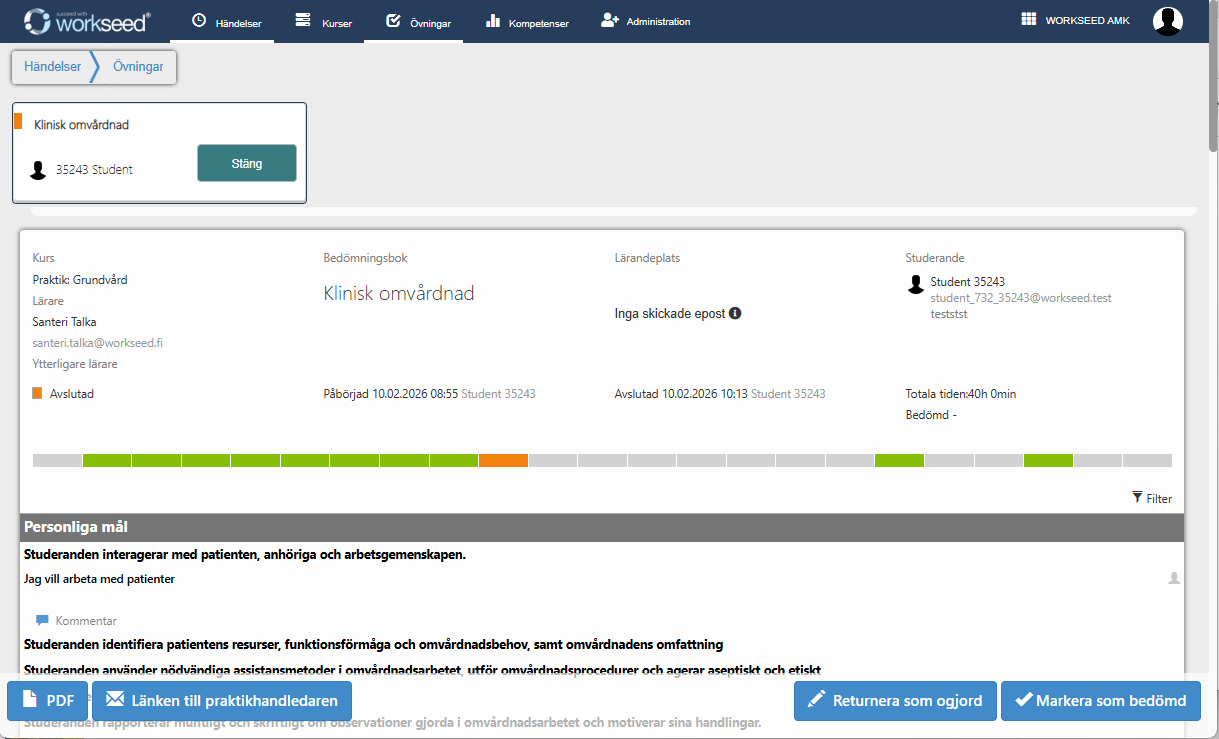
Task: Click the Kommentar speech bubble
Action: tap(42, 620)
